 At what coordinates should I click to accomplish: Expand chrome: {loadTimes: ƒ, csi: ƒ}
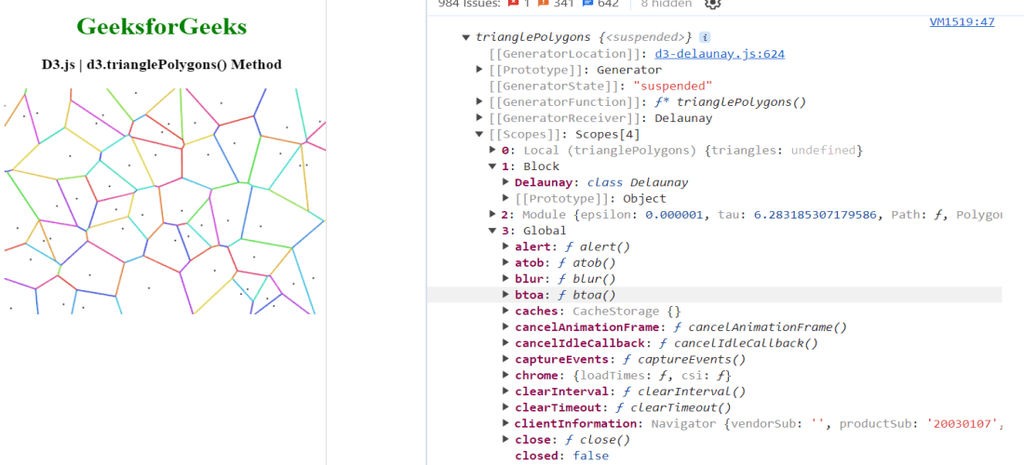[x=506, y=376]
